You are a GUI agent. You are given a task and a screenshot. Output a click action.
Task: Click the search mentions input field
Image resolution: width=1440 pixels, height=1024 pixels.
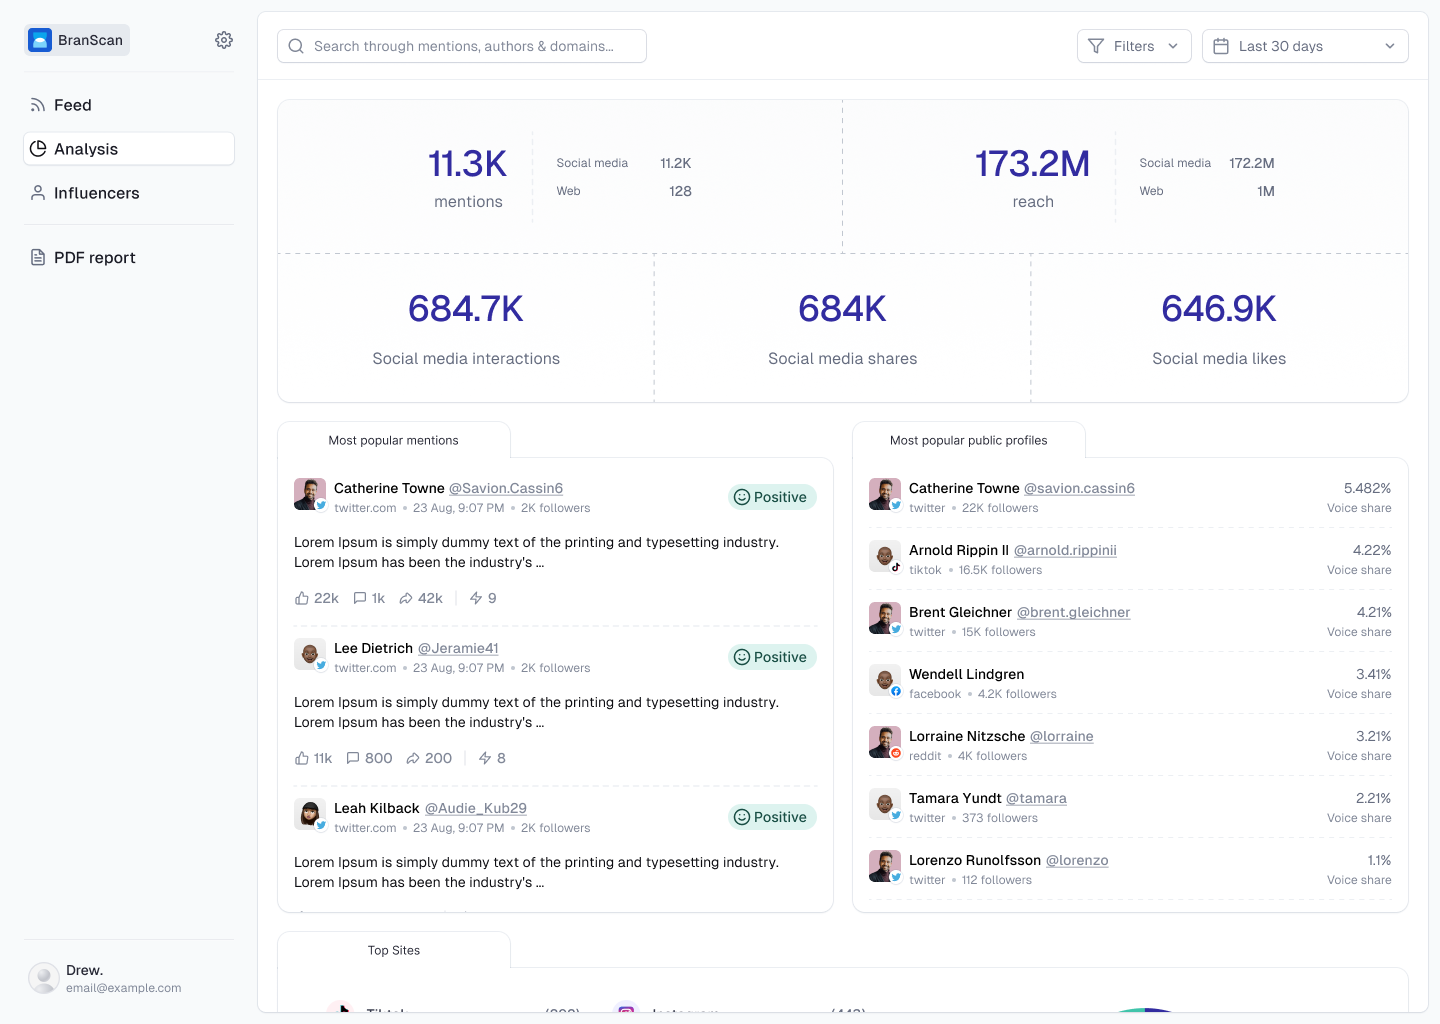coord(461,45)
